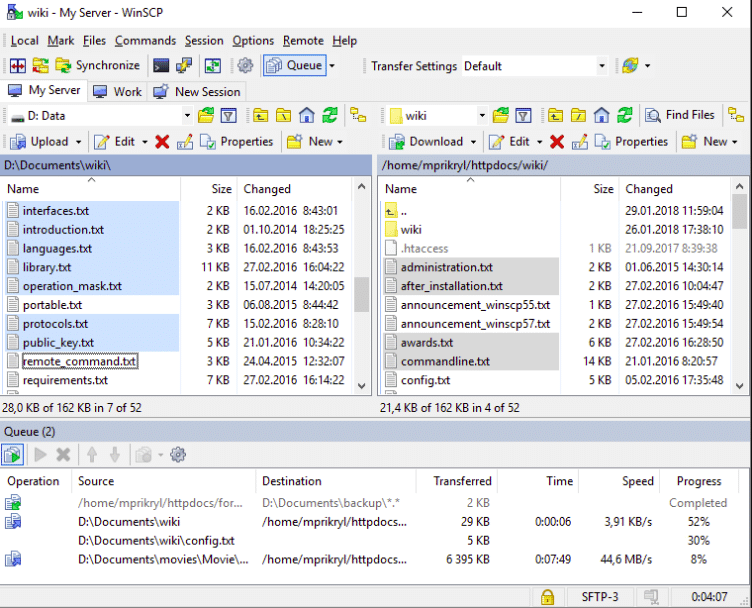Open queue preferences gear icon
Viewport: 752px width, 608px height.
point(177,455)
